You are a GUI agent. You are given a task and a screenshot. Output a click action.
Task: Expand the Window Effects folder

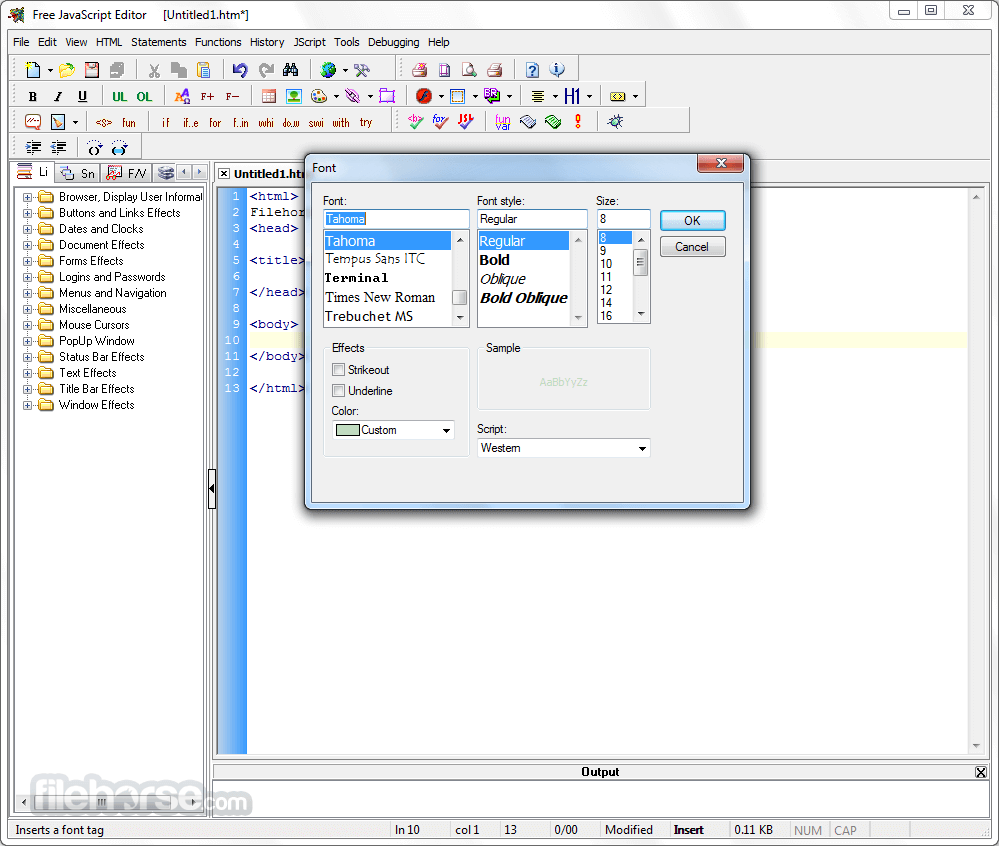click(27, 405)
